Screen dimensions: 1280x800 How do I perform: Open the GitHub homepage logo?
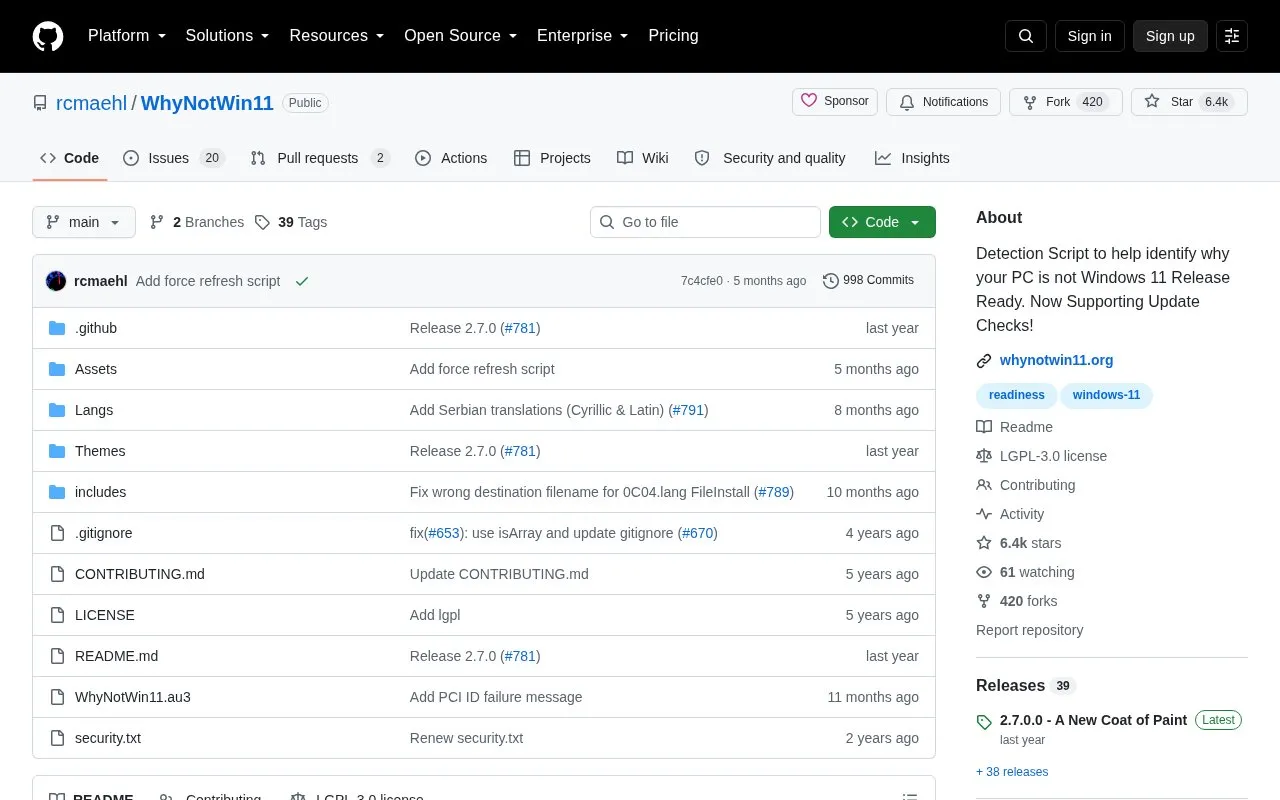coord(48,36)
